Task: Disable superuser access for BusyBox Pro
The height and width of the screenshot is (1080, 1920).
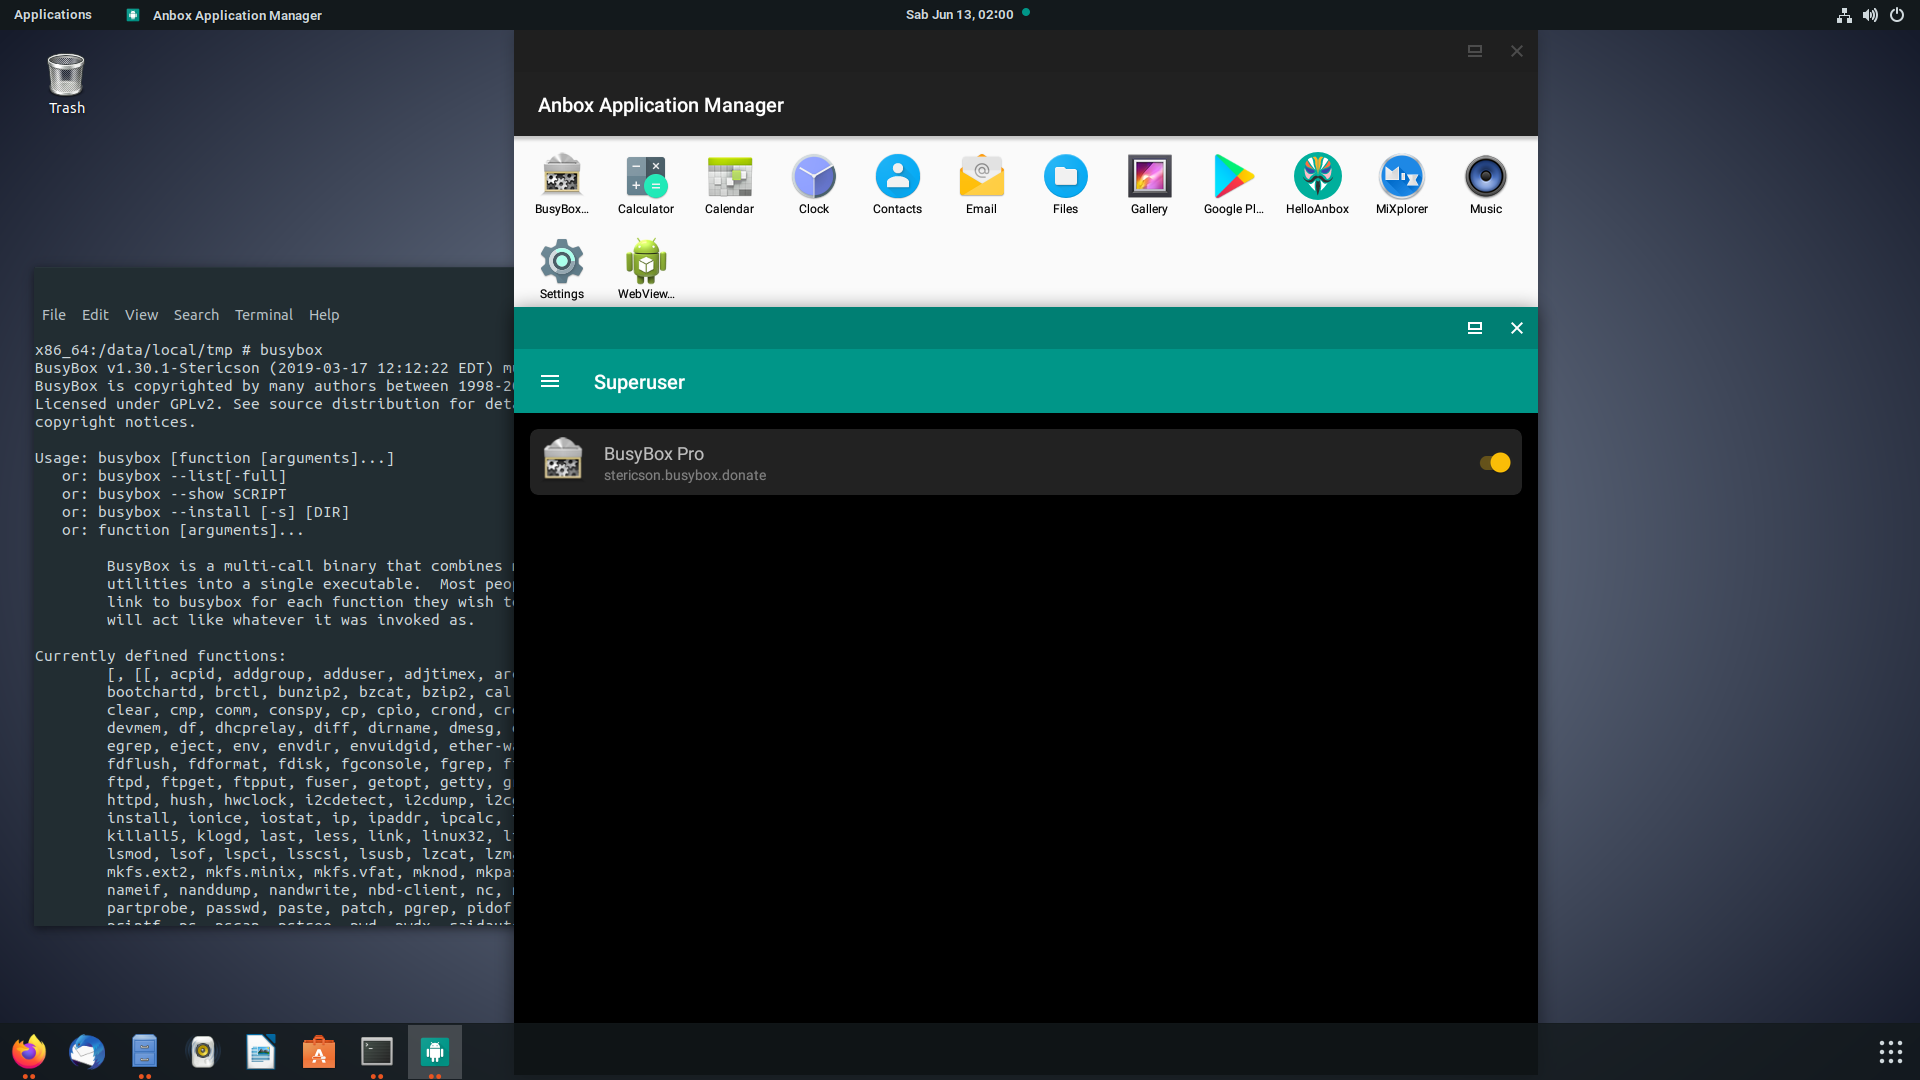Action: [1493, 462]
